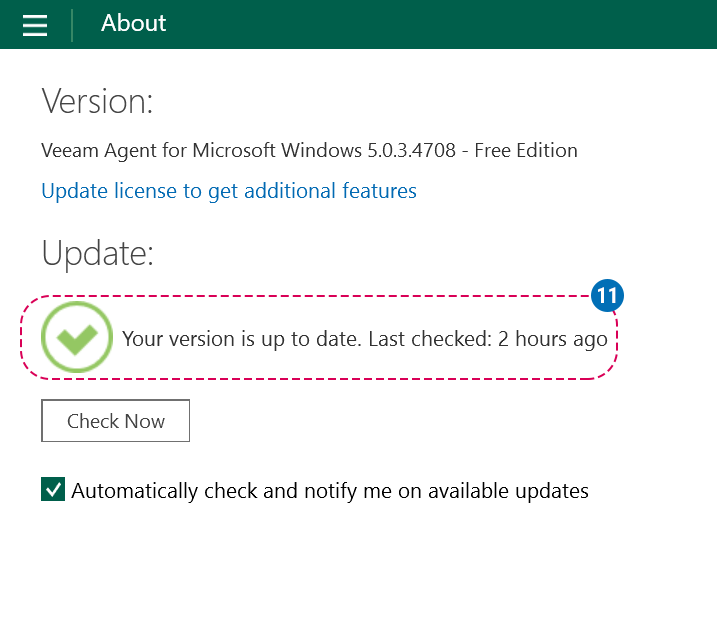The width and height of the screenshot is (717, 627).
Task: Toggle automatic update check checkbox
Action: (53, 490)
